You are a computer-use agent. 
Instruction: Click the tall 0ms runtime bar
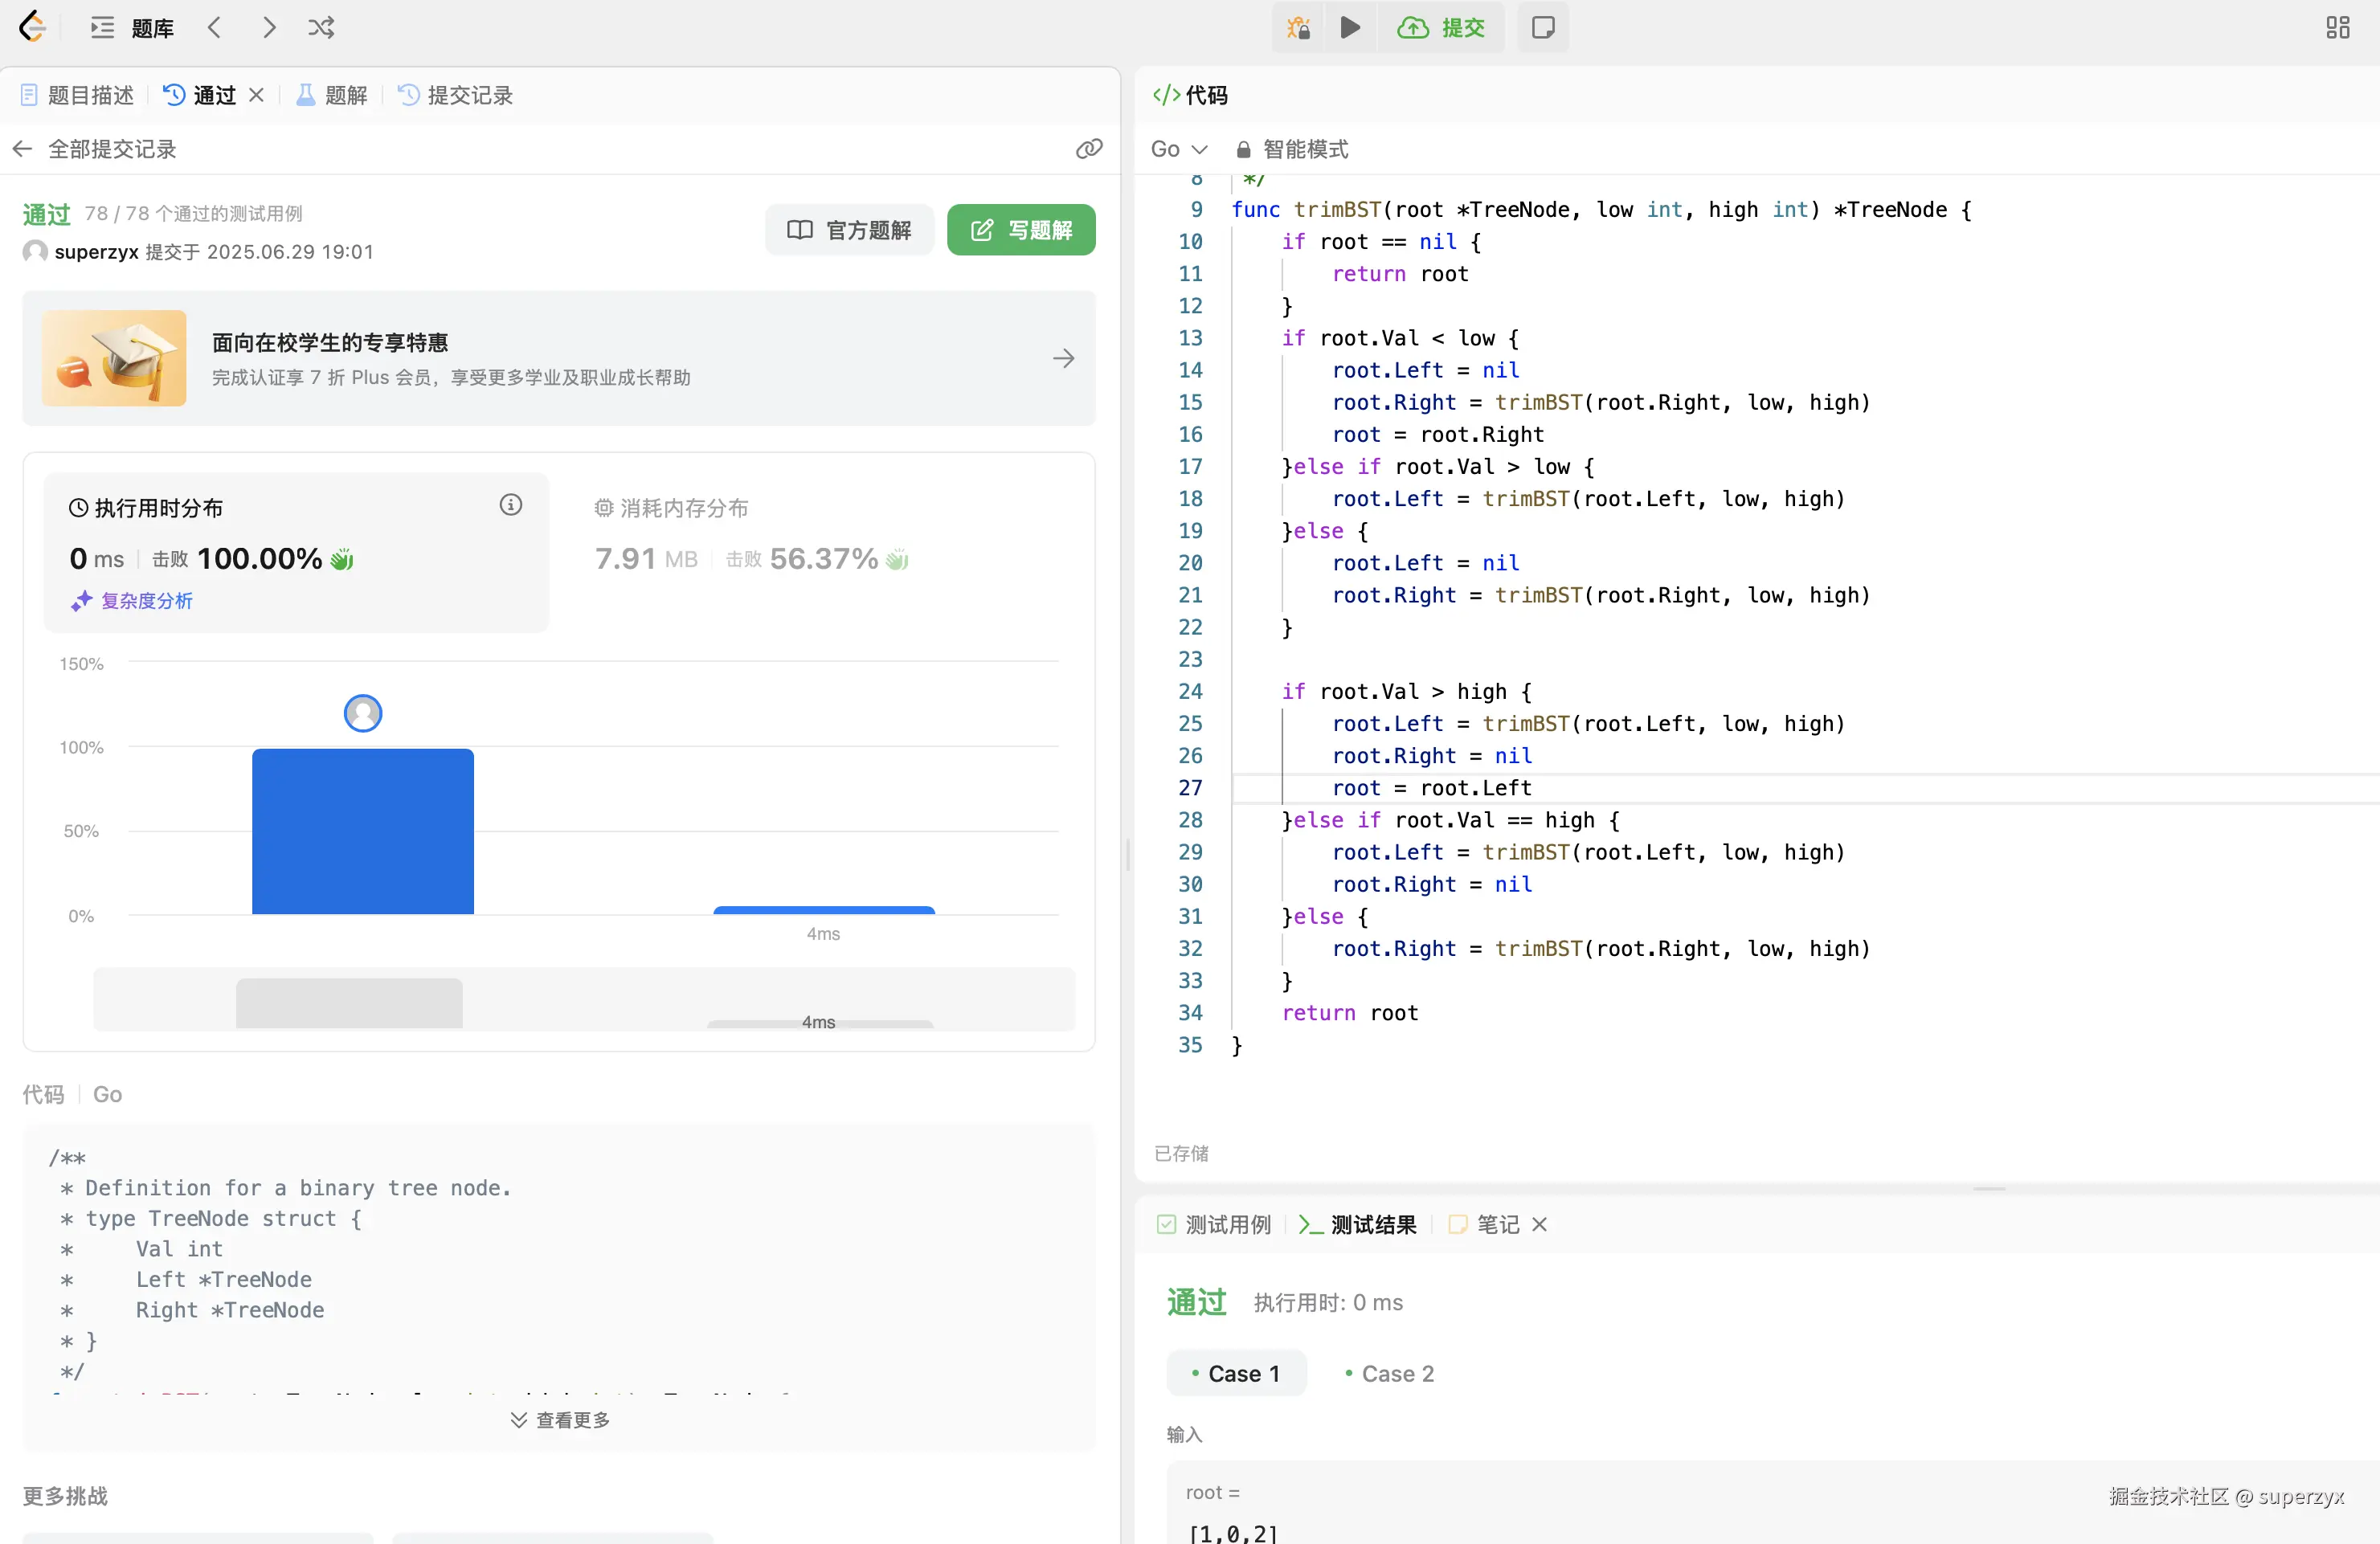(363, 831)
